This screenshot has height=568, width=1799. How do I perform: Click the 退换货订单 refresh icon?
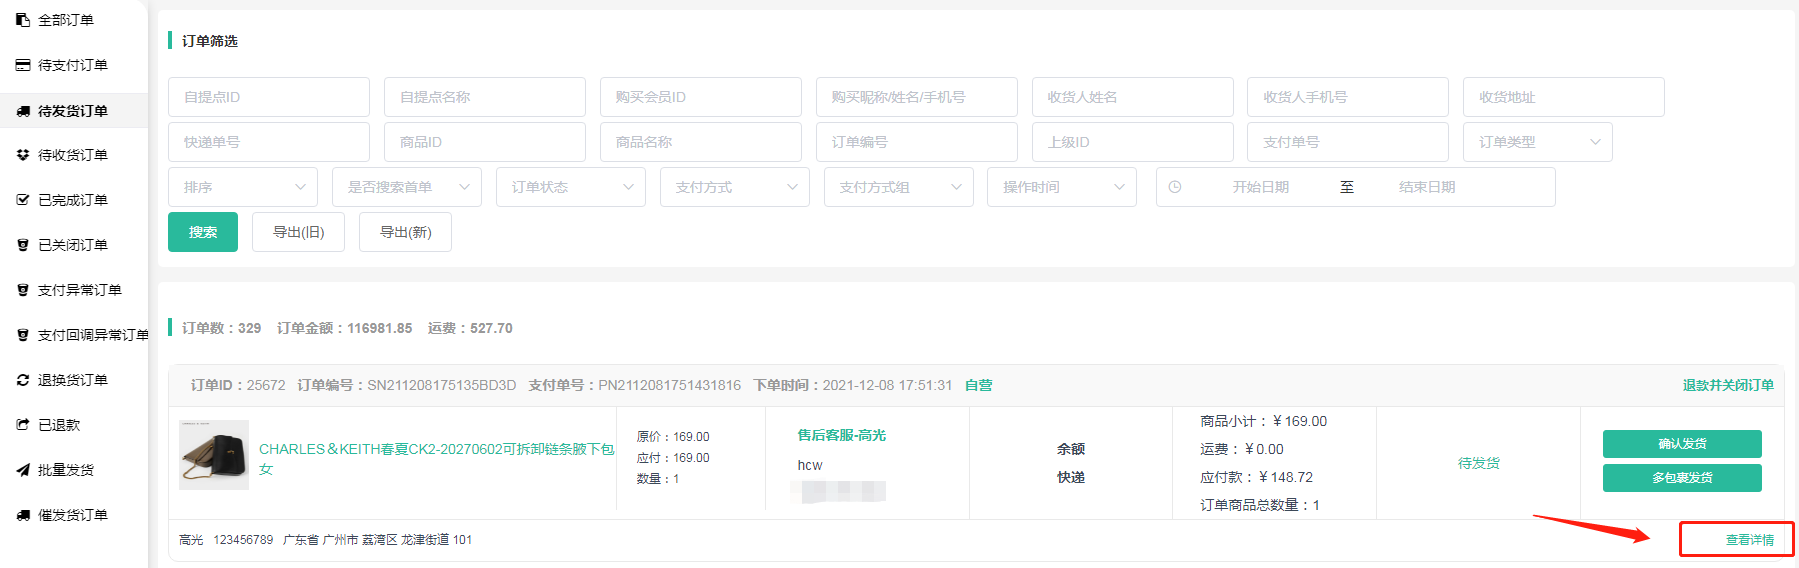click(x=23, y=380)
